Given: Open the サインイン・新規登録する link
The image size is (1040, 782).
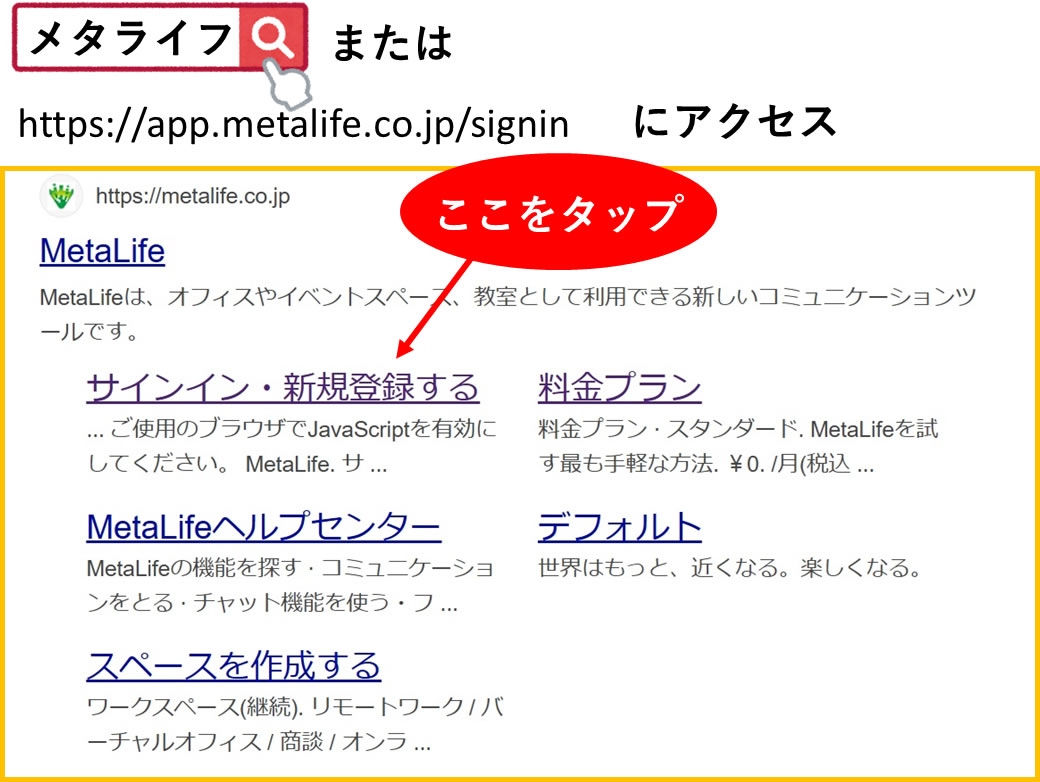Looking at the screenshot, I should coord(283,387).
